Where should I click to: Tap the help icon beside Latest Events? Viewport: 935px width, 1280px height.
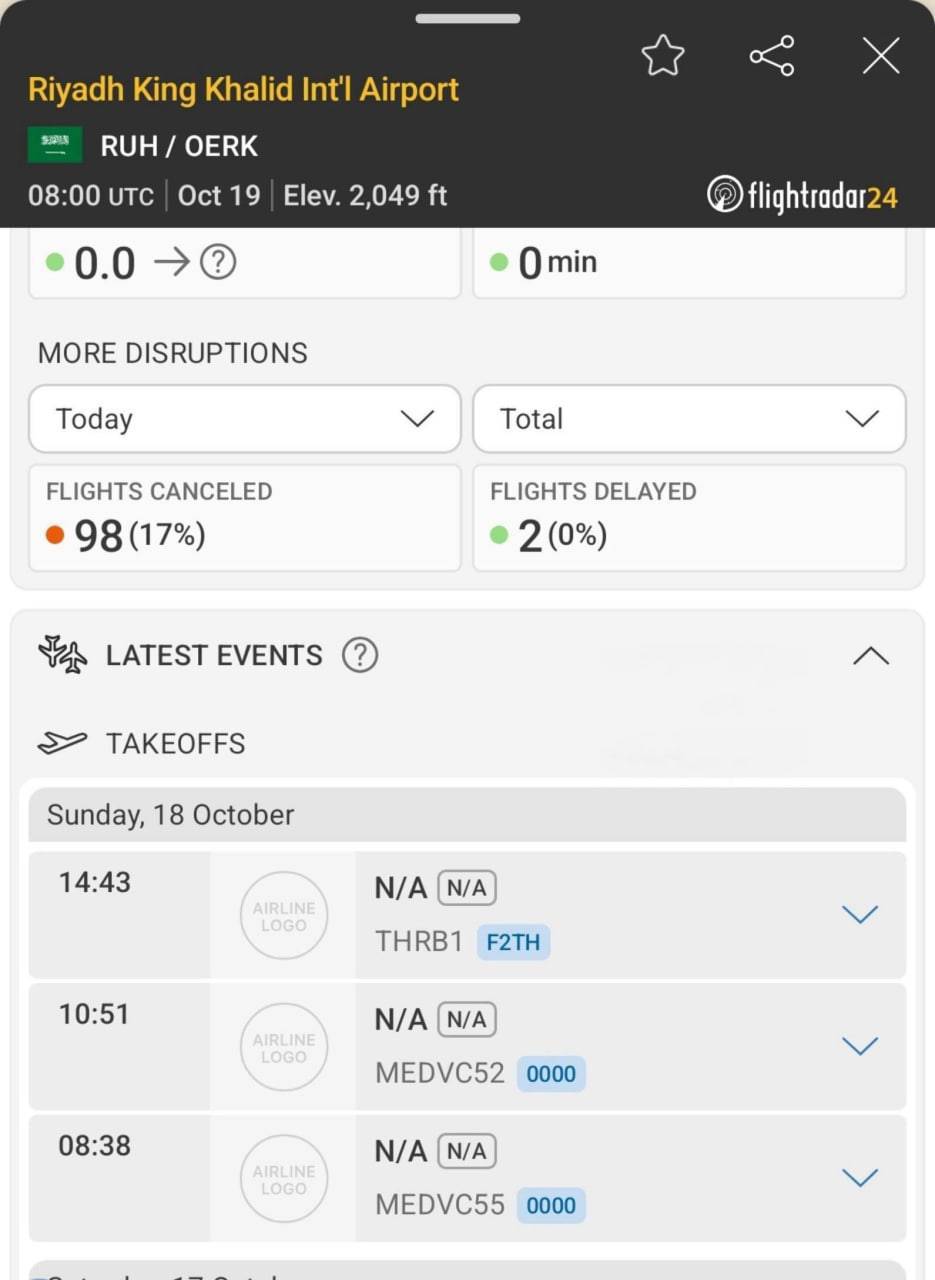pyautogui.click(x=360, y=656)
